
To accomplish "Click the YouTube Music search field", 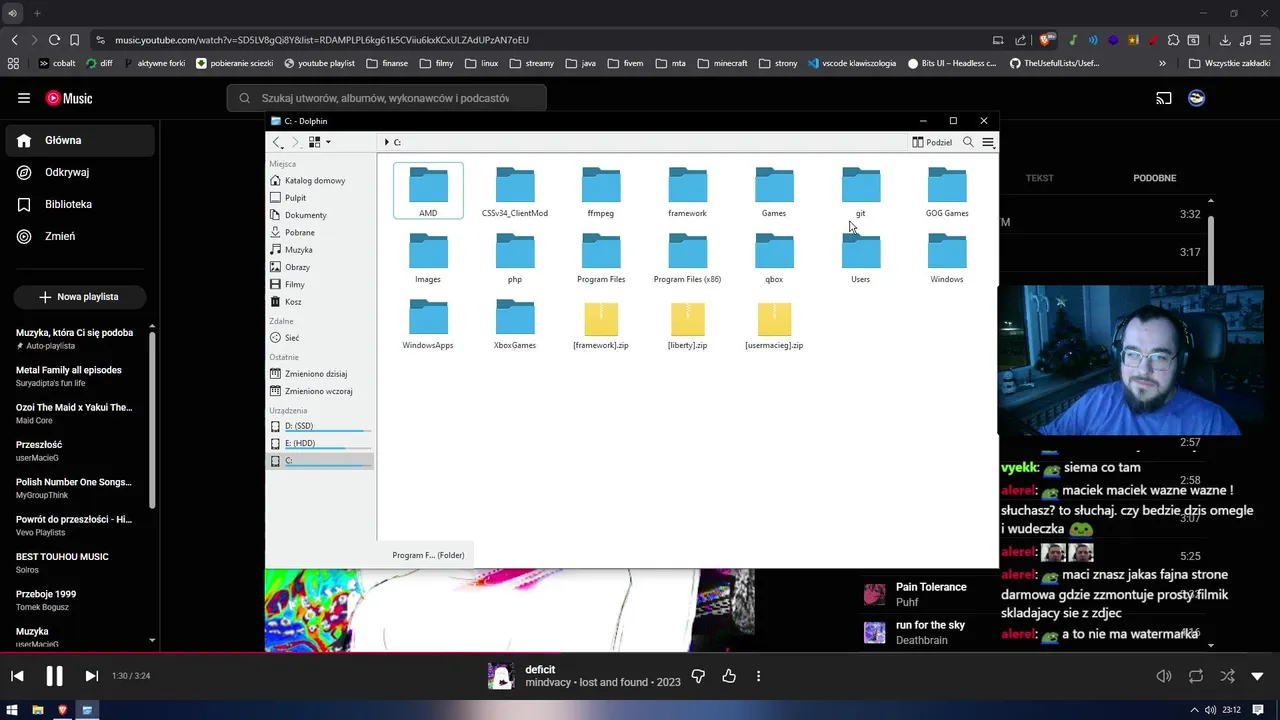I will coord(387,98).
